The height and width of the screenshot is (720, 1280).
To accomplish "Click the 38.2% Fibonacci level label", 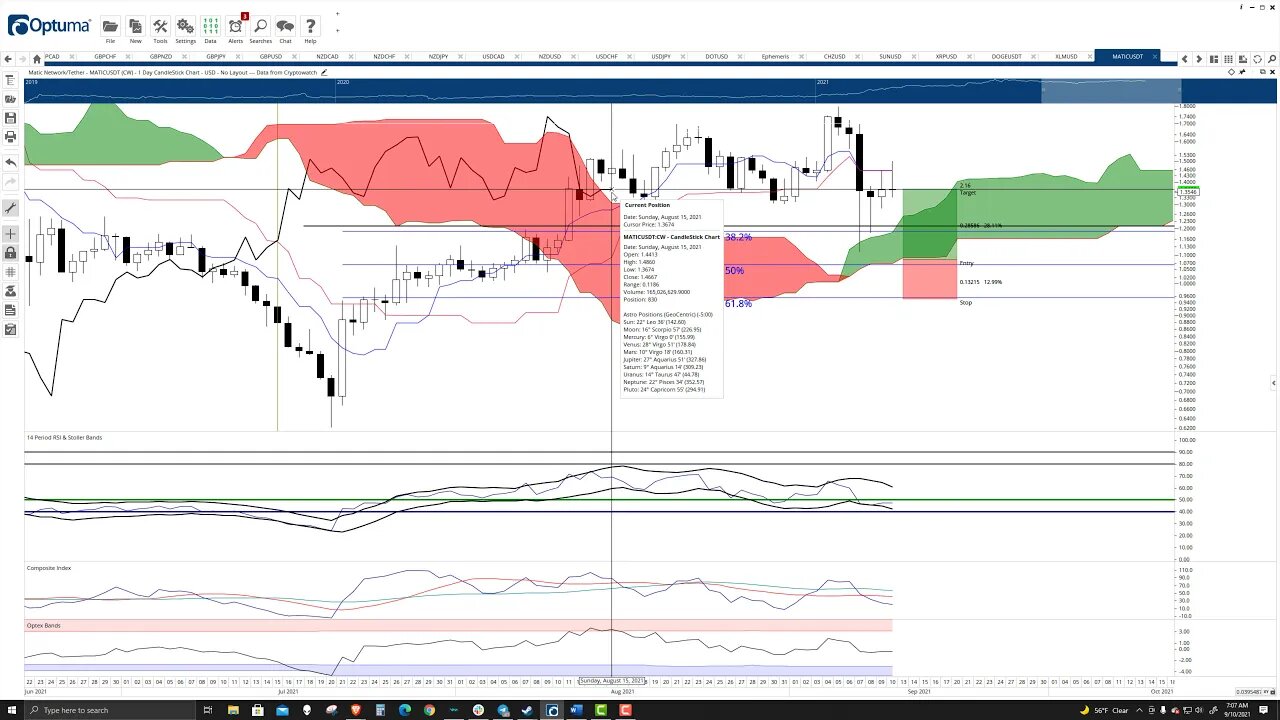I will (x=738, y=238).
